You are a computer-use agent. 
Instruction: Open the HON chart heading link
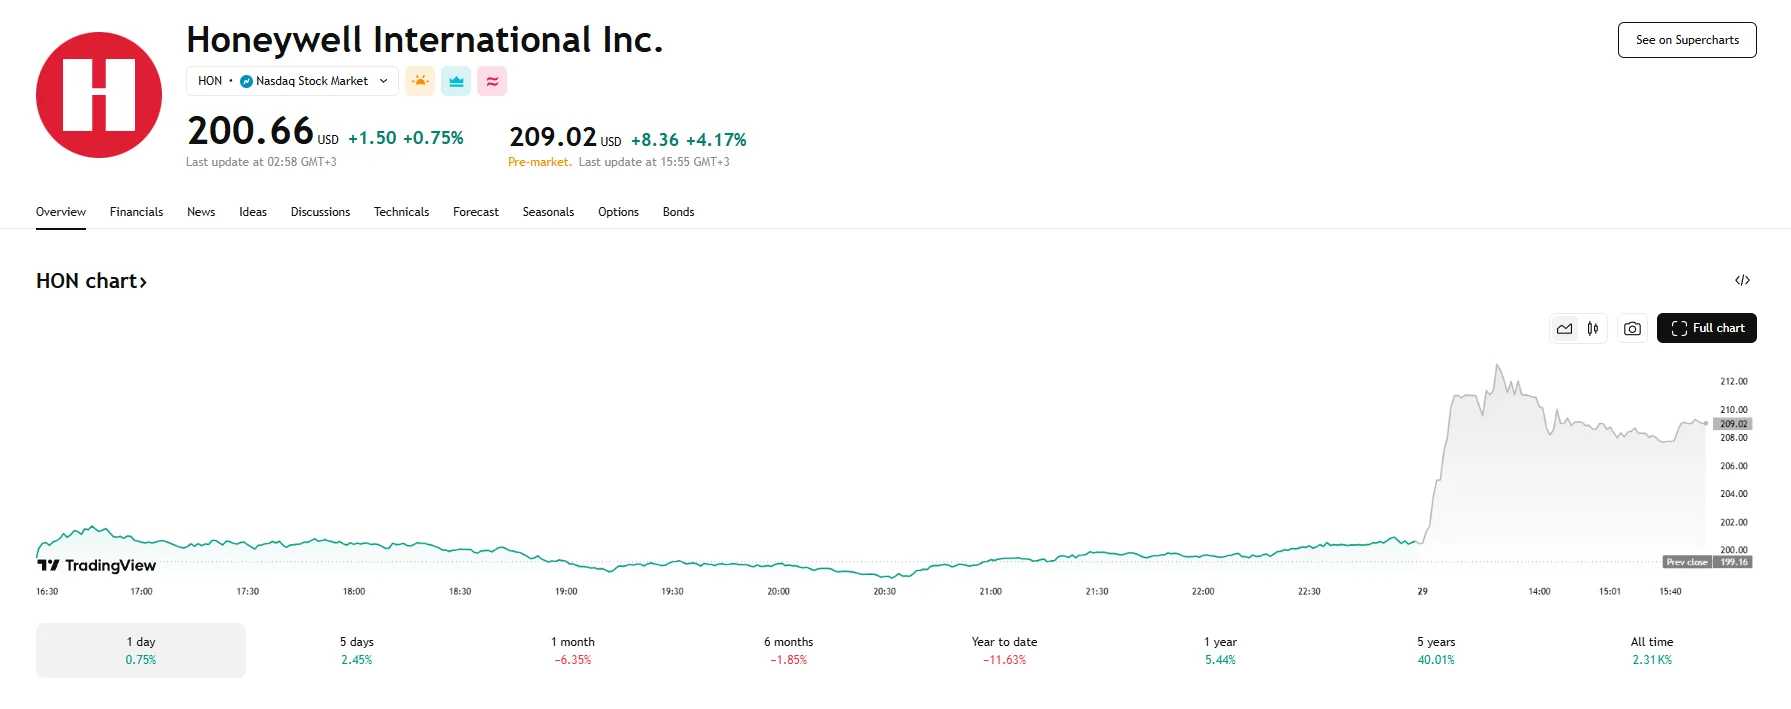pos(92,281)
